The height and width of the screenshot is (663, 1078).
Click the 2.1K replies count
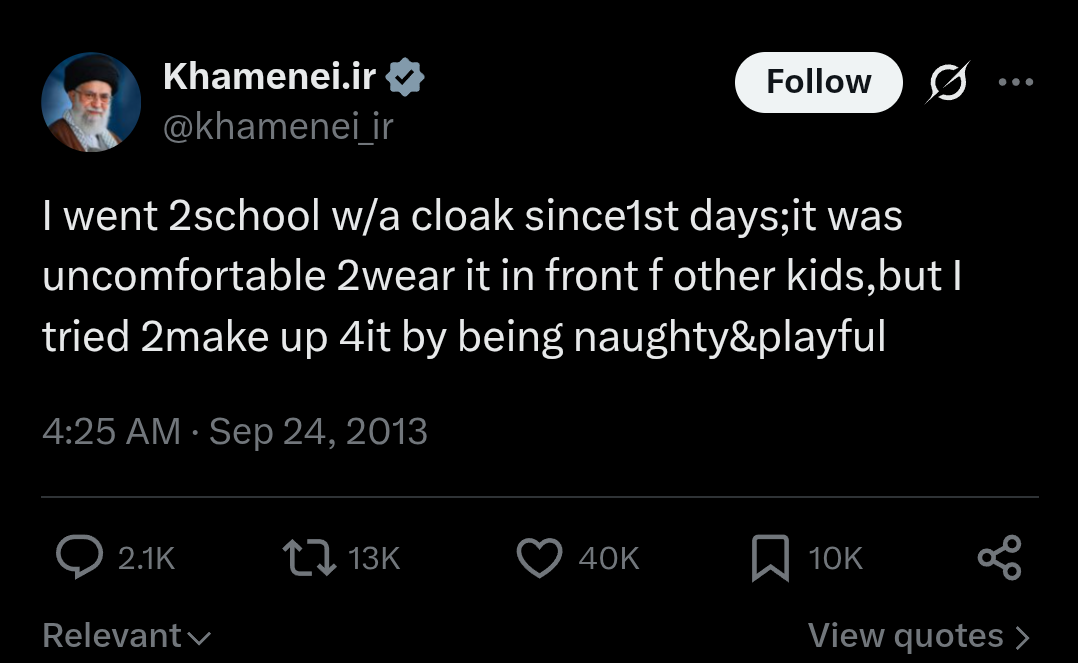click(146, 558)
